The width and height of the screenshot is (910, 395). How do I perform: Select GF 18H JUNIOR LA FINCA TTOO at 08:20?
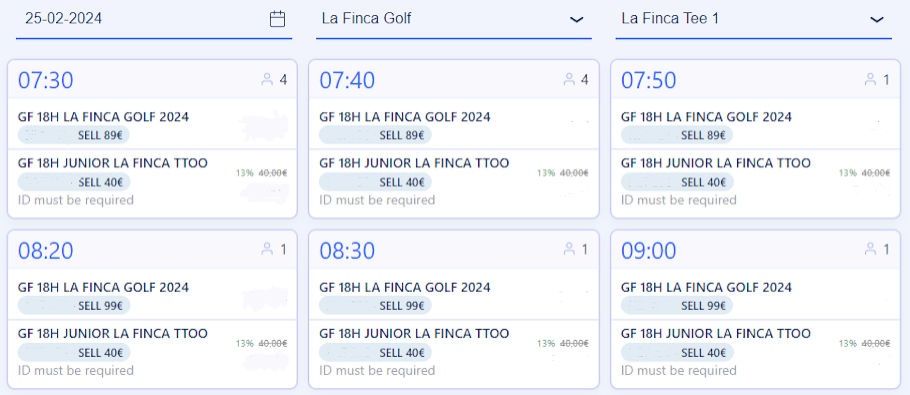(113, 334)
